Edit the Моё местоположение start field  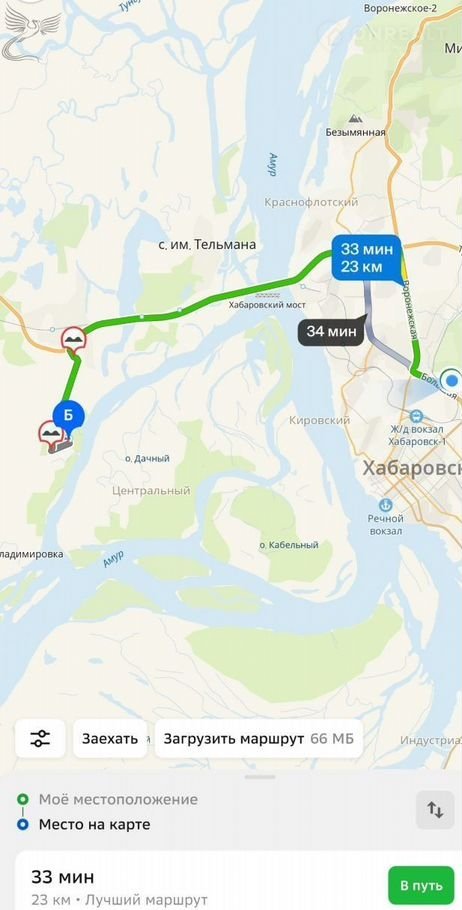click(118, 799)
